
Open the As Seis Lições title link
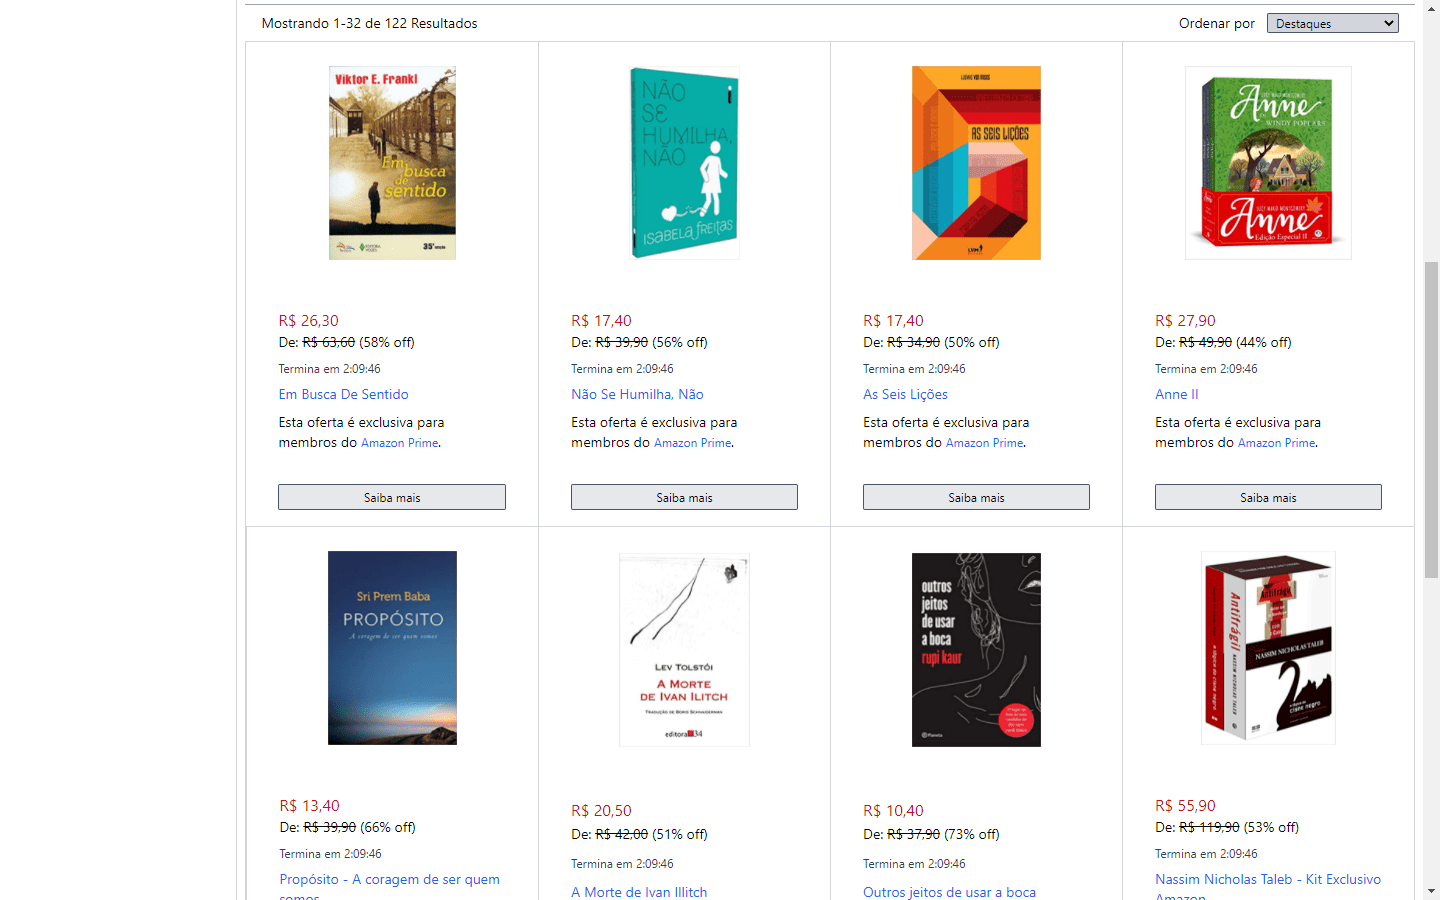click(x=905, y=394)
